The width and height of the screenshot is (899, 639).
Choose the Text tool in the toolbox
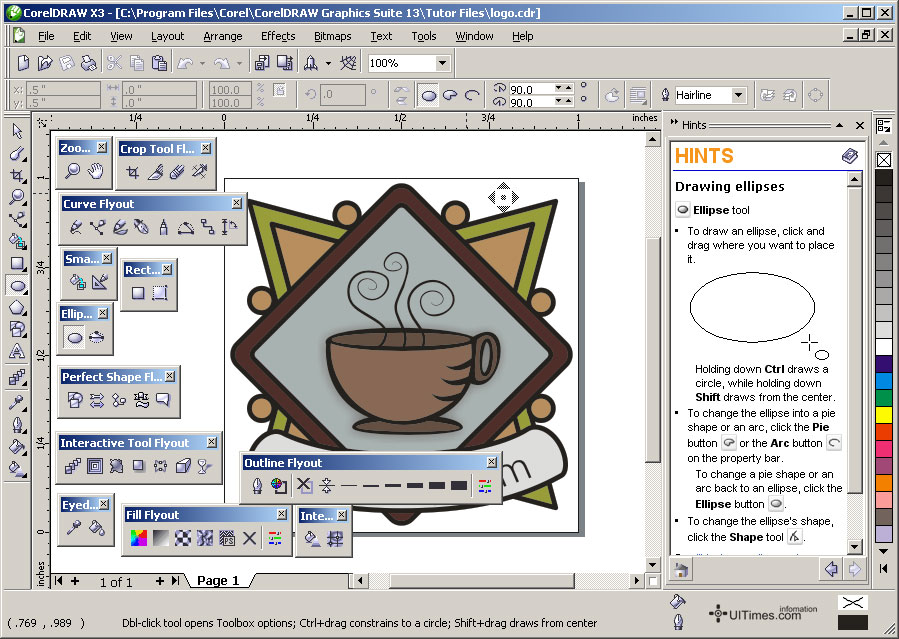point(17,351)
